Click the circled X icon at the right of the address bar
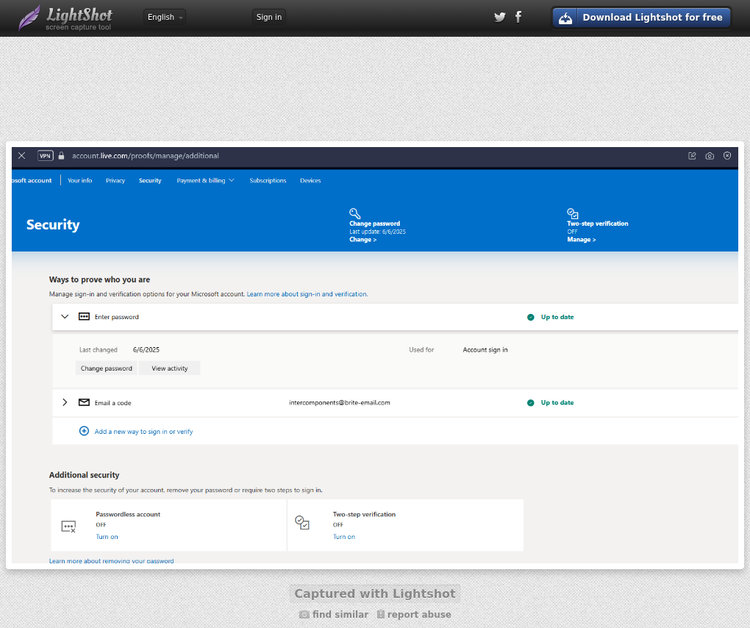 [x=727, y=155]
